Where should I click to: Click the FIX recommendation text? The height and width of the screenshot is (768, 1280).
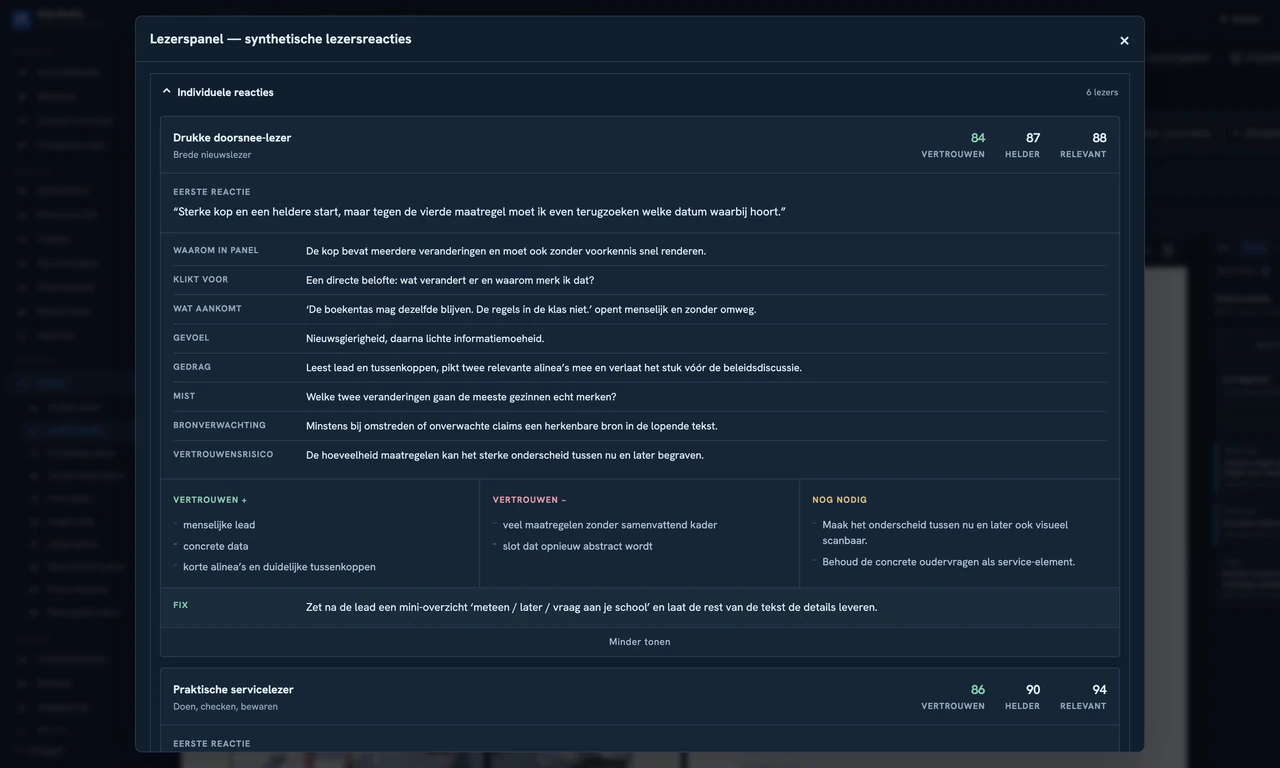pyautogui.click(x=592, y=607)
